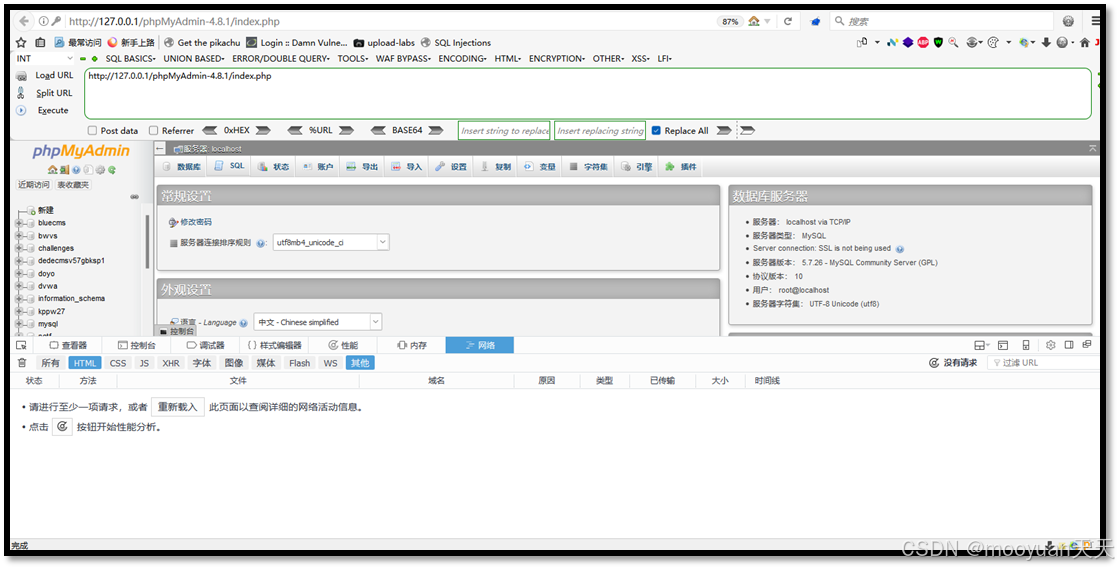Click the black shield W extension icon

pos(938,42)
